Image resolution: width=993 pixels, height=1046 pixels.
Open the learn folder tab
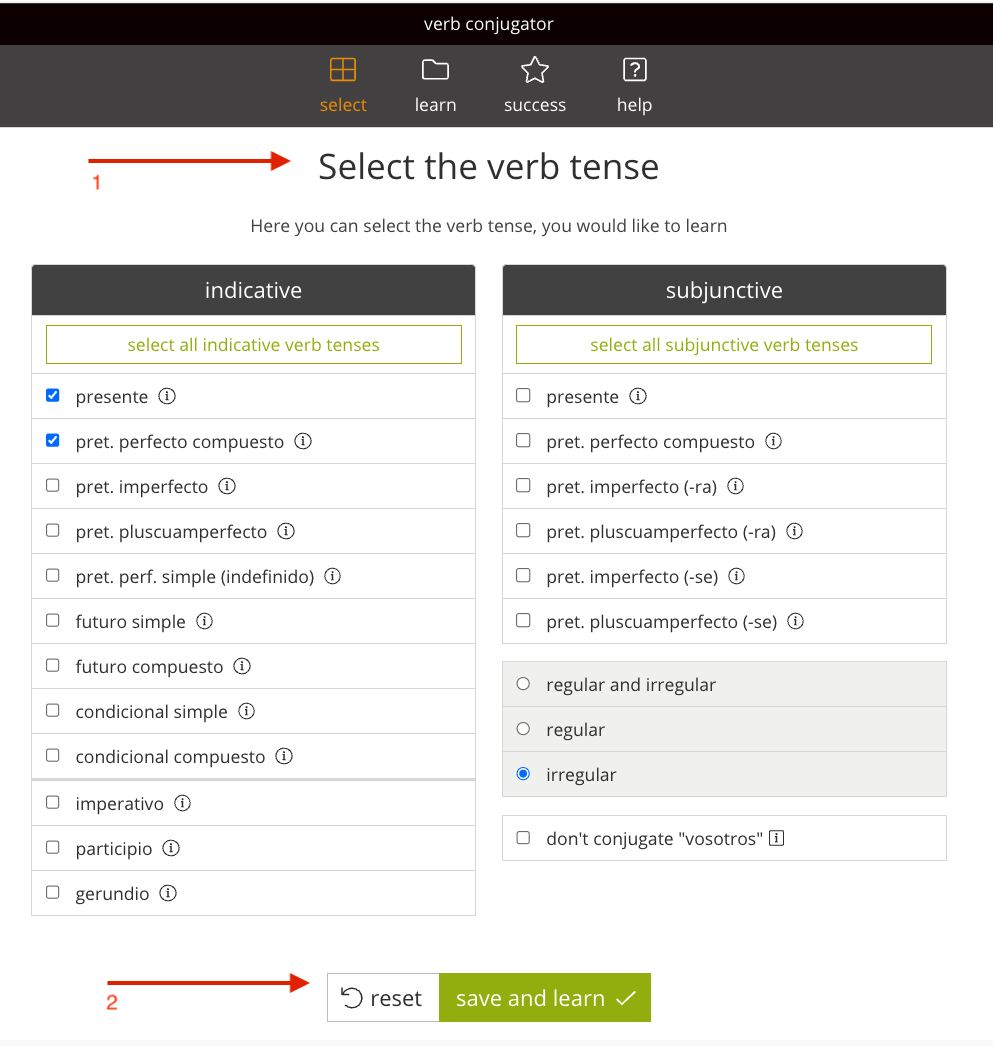(x=435, y=85)
